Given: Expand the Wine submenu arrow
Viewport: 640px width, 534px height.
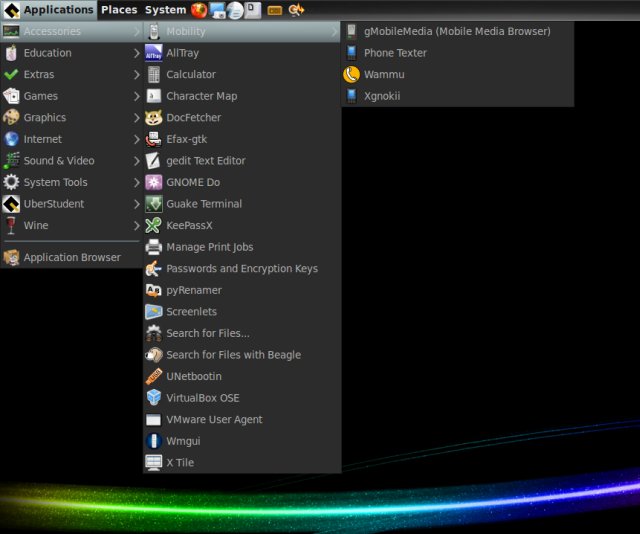Looking at the screenshot, I should coord(136,226).
